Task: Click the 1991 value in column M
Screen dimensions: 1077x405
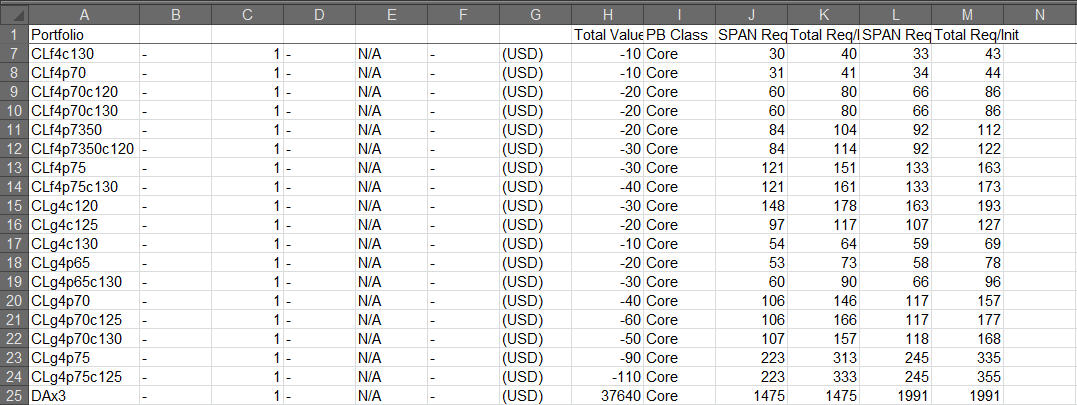Action: tap(967, 396)
